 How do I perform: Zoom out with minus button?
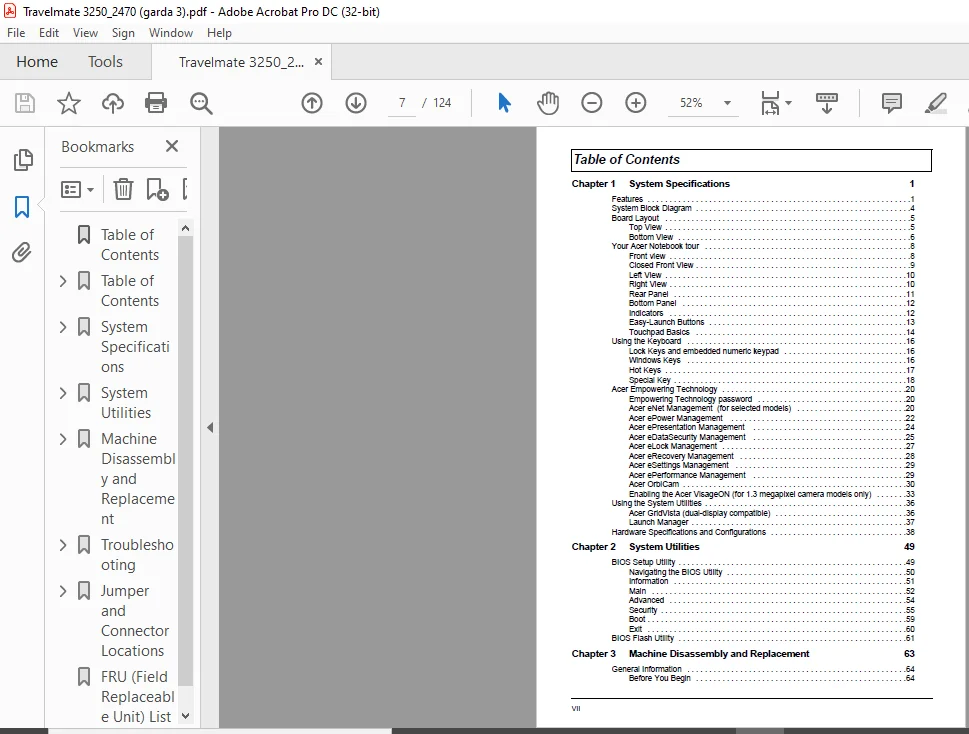[x=591, y=103]
